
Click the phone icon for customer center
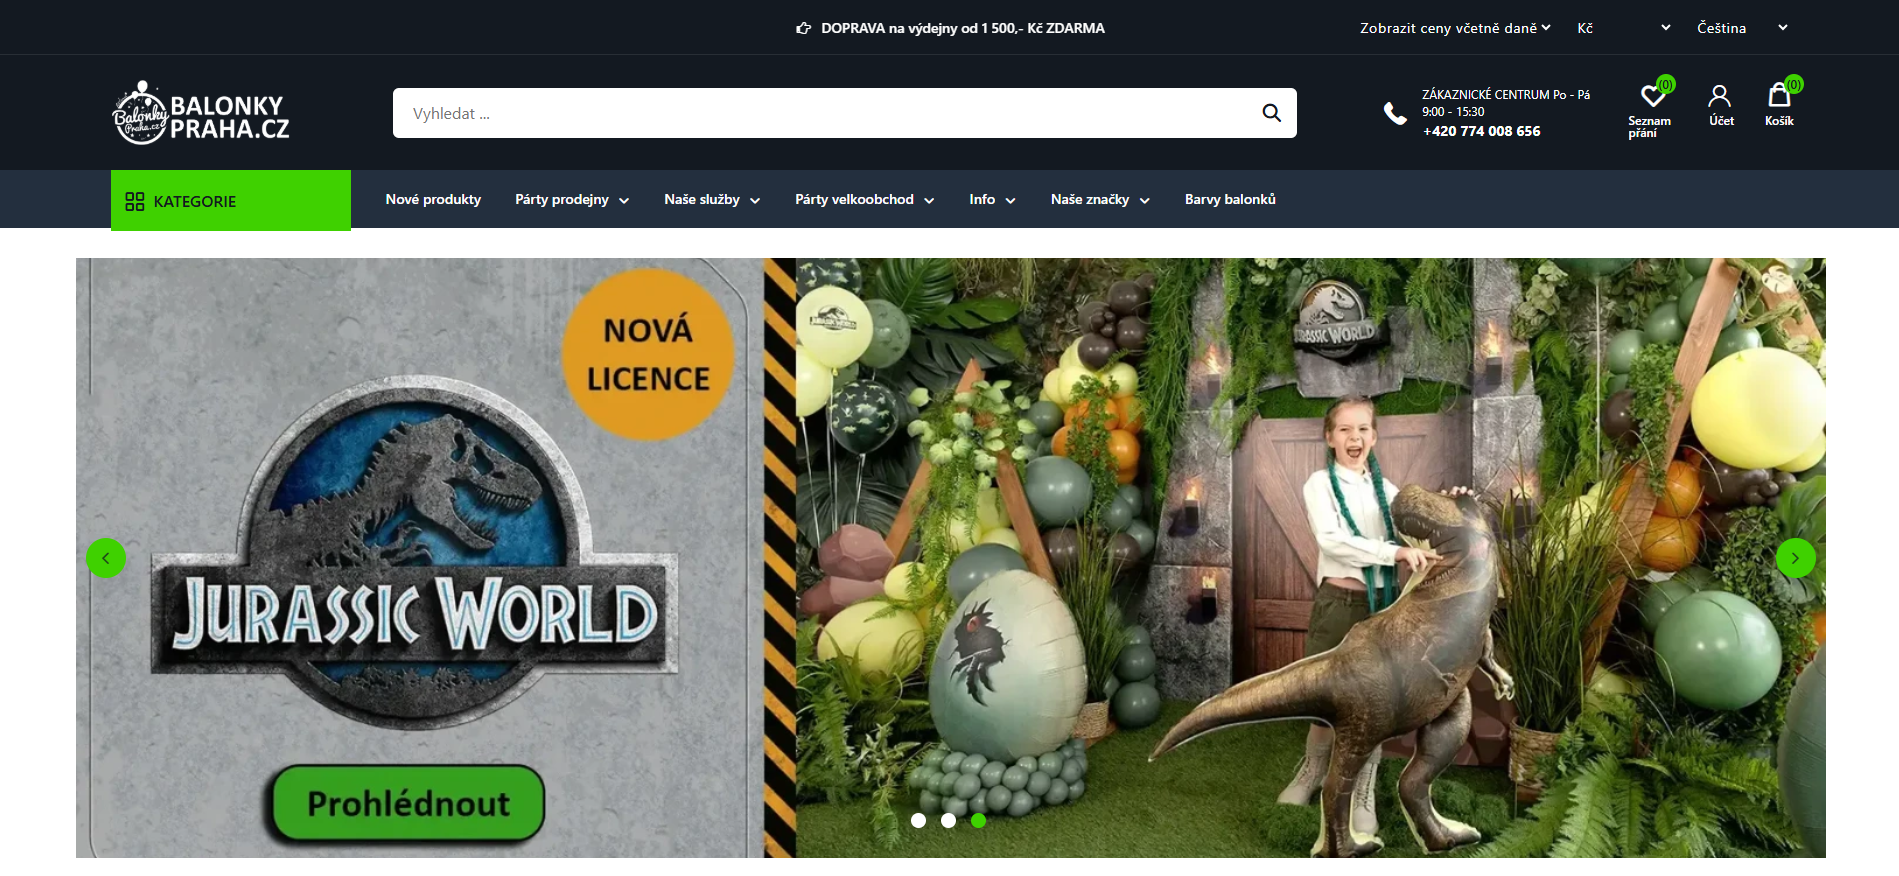[x=1394, y=113]
